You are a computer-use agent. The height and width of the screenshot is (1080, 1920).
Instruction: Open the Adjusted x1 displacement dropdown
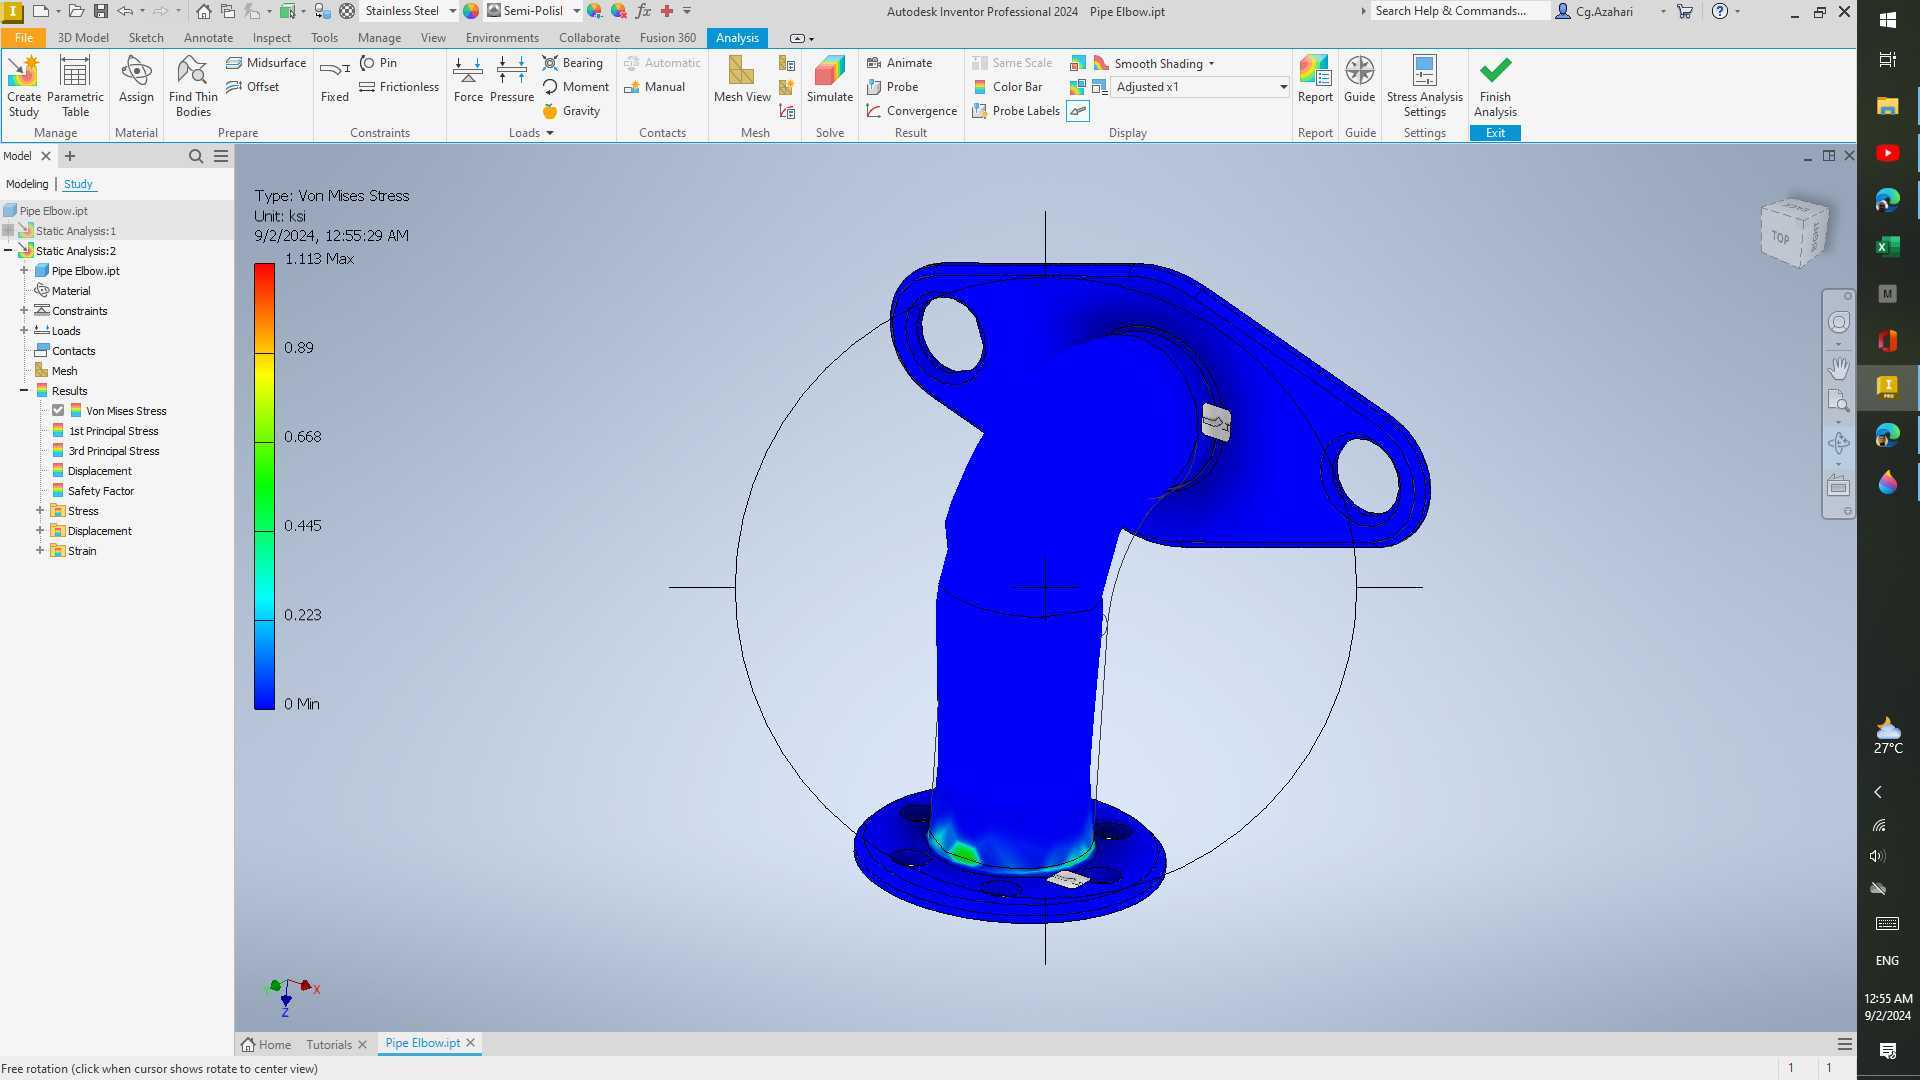pos(1283,87)
